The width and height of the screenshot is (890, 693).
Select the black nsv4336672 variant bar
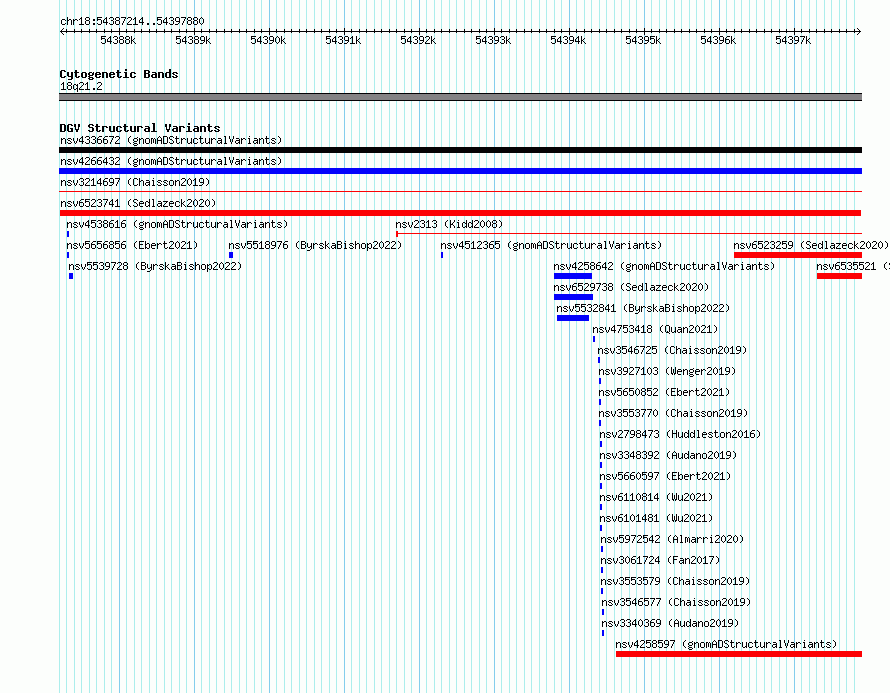click(x=460, y=150)
